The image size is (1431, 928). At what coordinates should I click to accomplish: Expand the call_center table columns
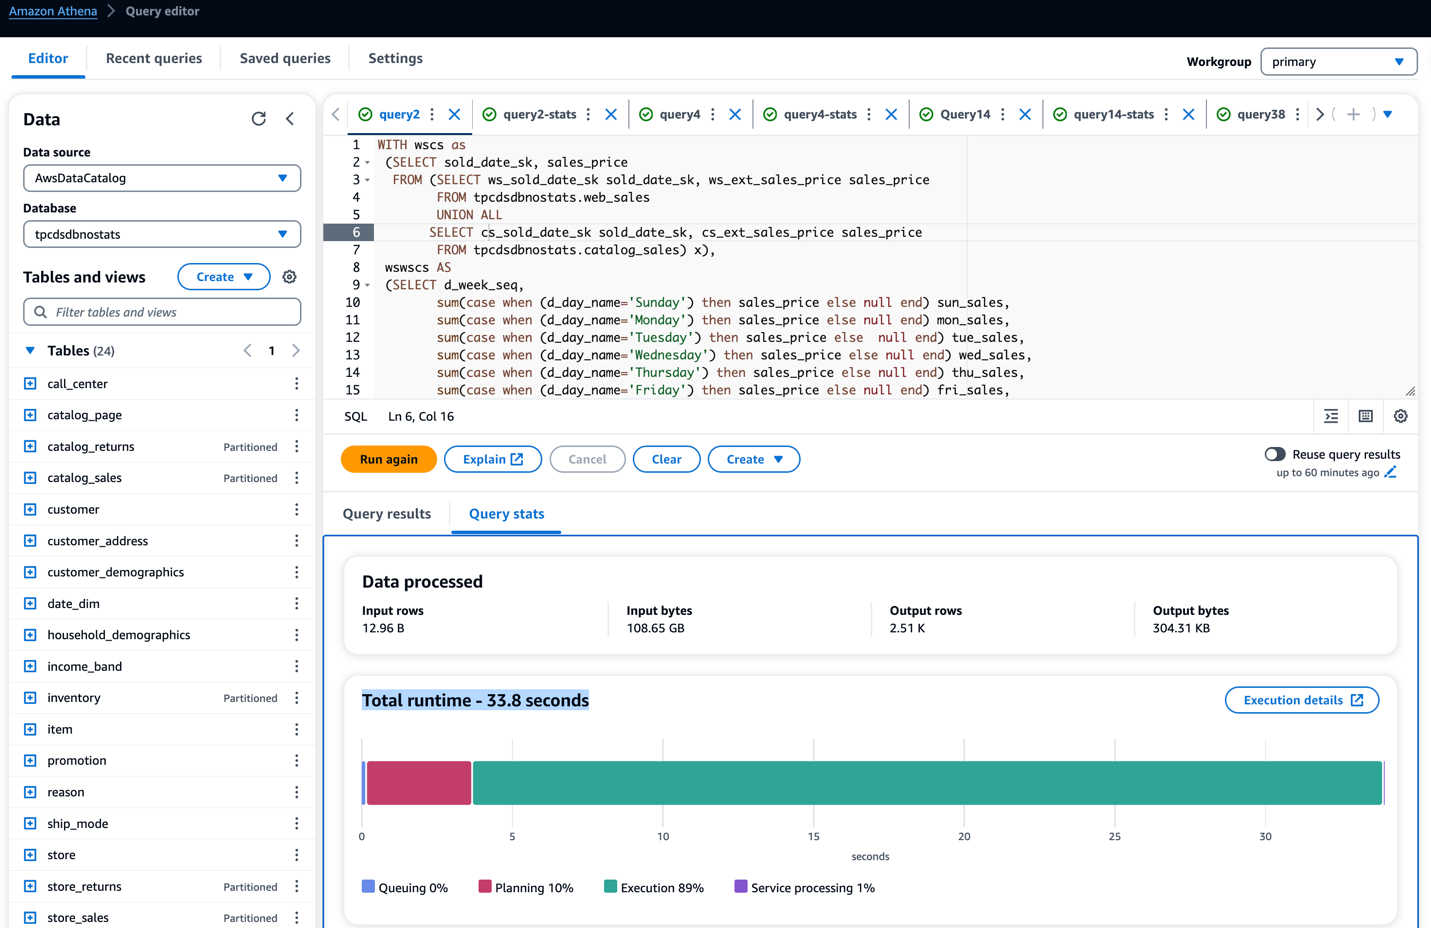point(30,384)
